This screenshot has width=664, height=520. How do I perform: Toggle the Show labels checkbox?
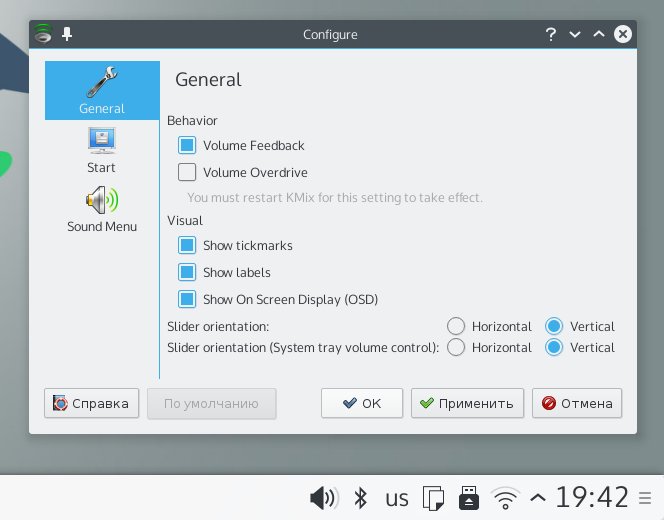pos(187,272)
